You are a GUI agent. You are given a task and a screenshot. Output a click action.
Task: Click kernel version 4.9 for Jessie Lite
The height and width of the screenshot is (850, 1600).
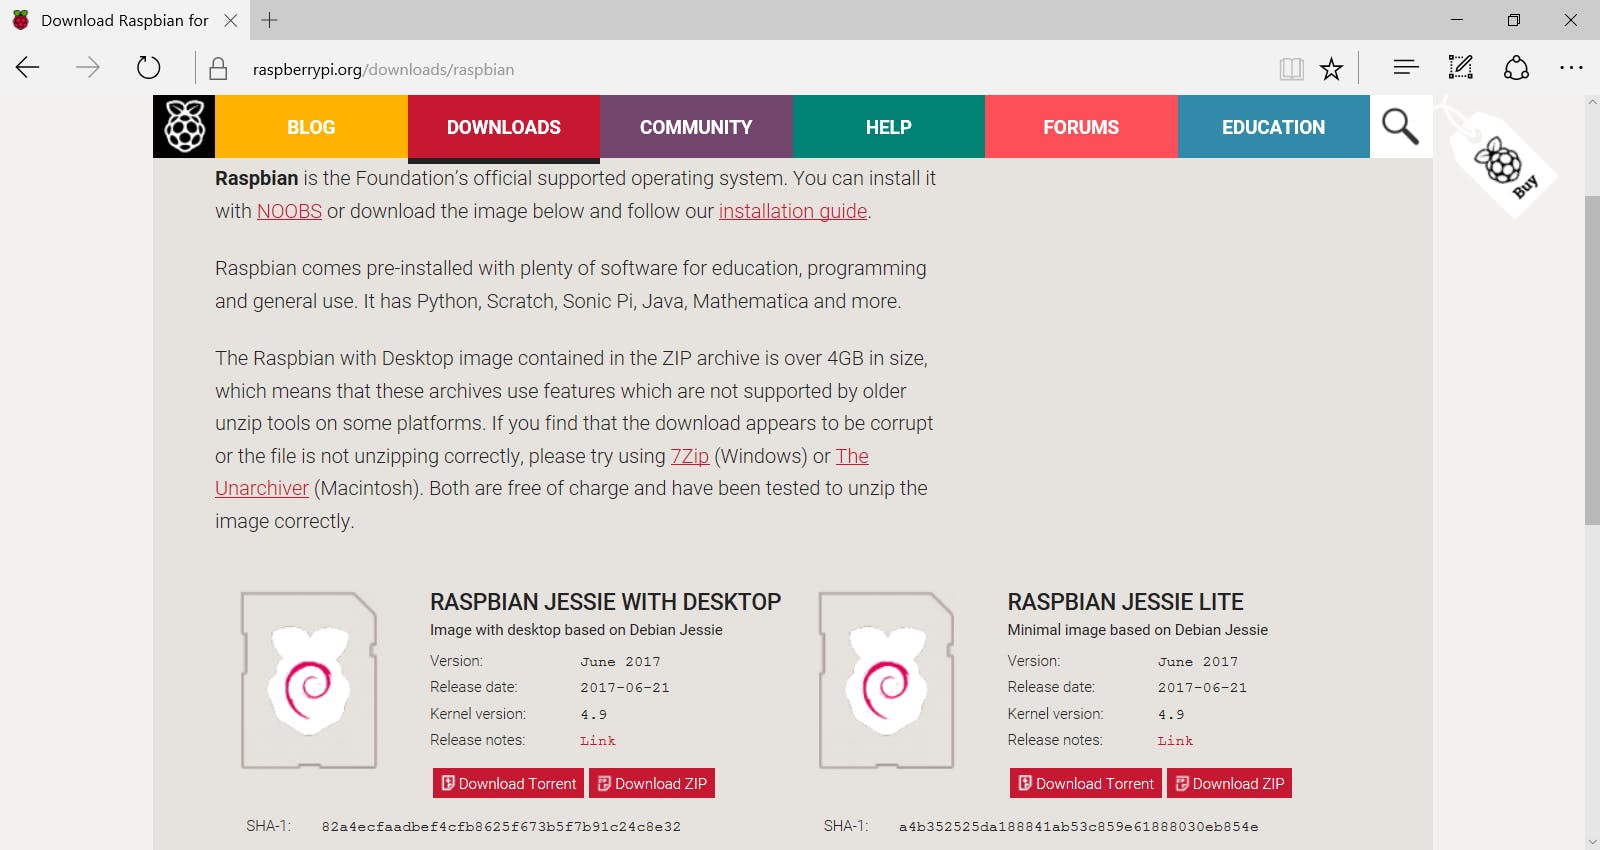click(1171, 715)
